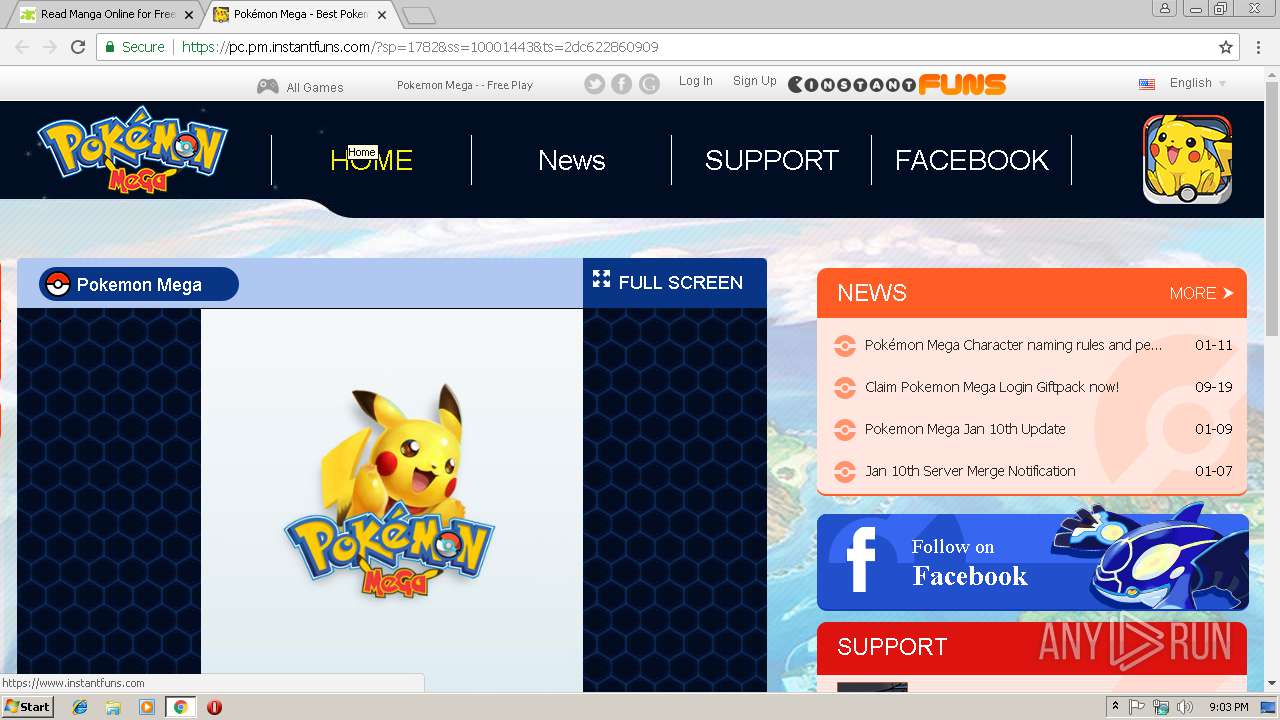Click the SUPPORT panel header
The height and width of the screenshot is (720, 1280).
1032,647
